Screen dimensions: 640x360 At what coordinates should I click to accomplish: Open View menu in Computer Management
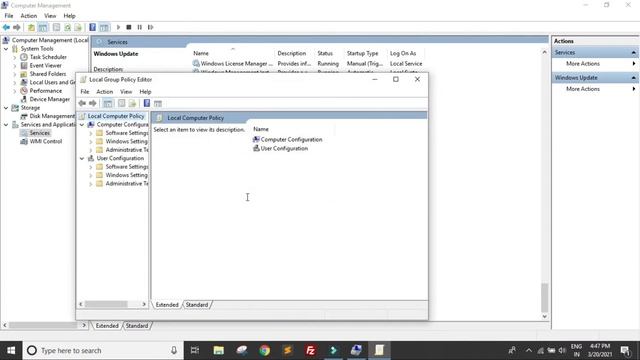click(x=50, y=16)
